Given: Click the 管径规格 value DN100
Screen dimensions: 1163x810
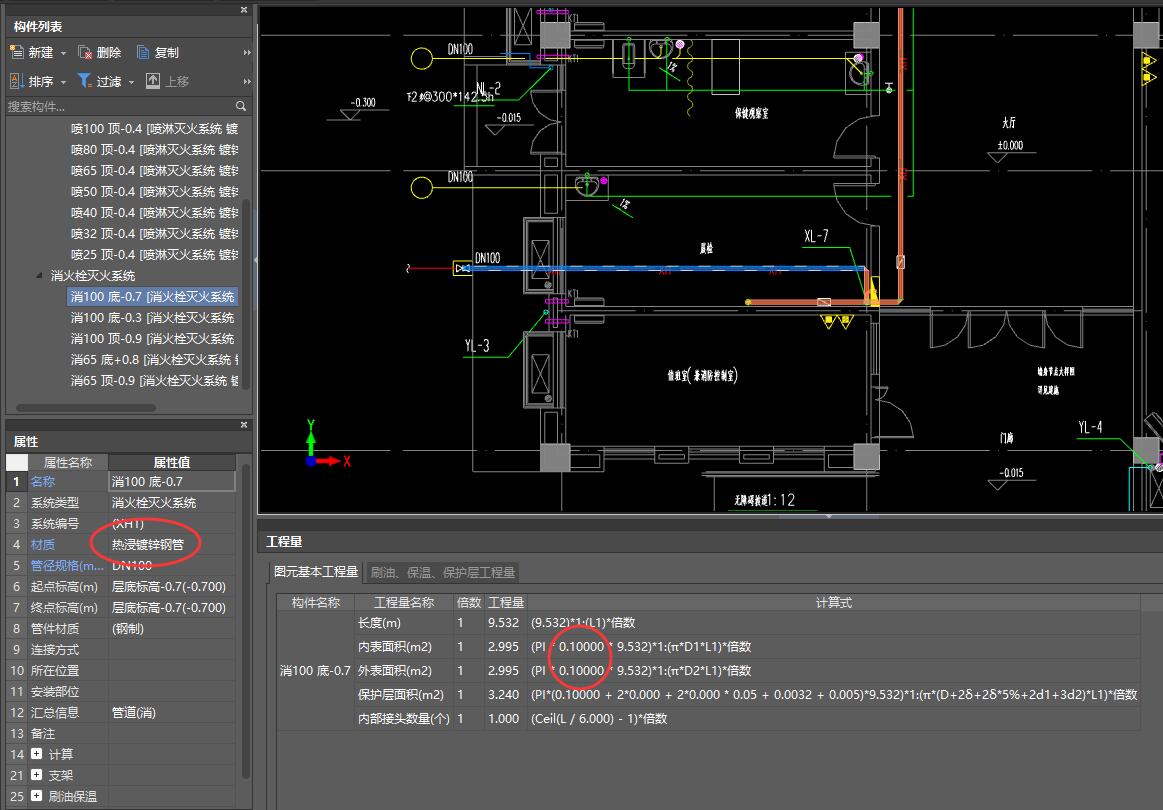Looking at the screenshot, I should 172,565.
